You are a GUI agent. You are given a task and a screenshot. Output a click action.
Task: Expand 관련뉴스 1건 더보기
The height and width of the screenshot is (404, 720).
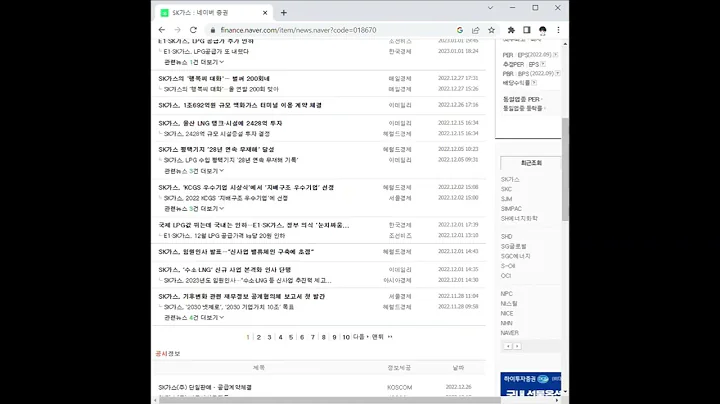(194, 62)
